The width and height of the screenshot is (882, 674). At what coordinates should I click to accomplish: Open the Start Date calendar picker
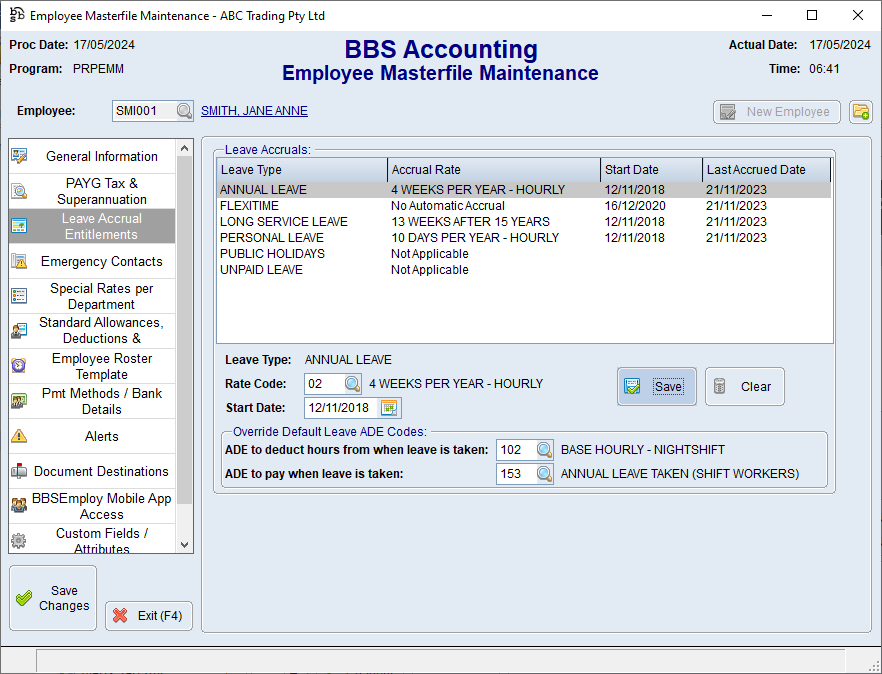pyautogui.click(x=389, y=408)
